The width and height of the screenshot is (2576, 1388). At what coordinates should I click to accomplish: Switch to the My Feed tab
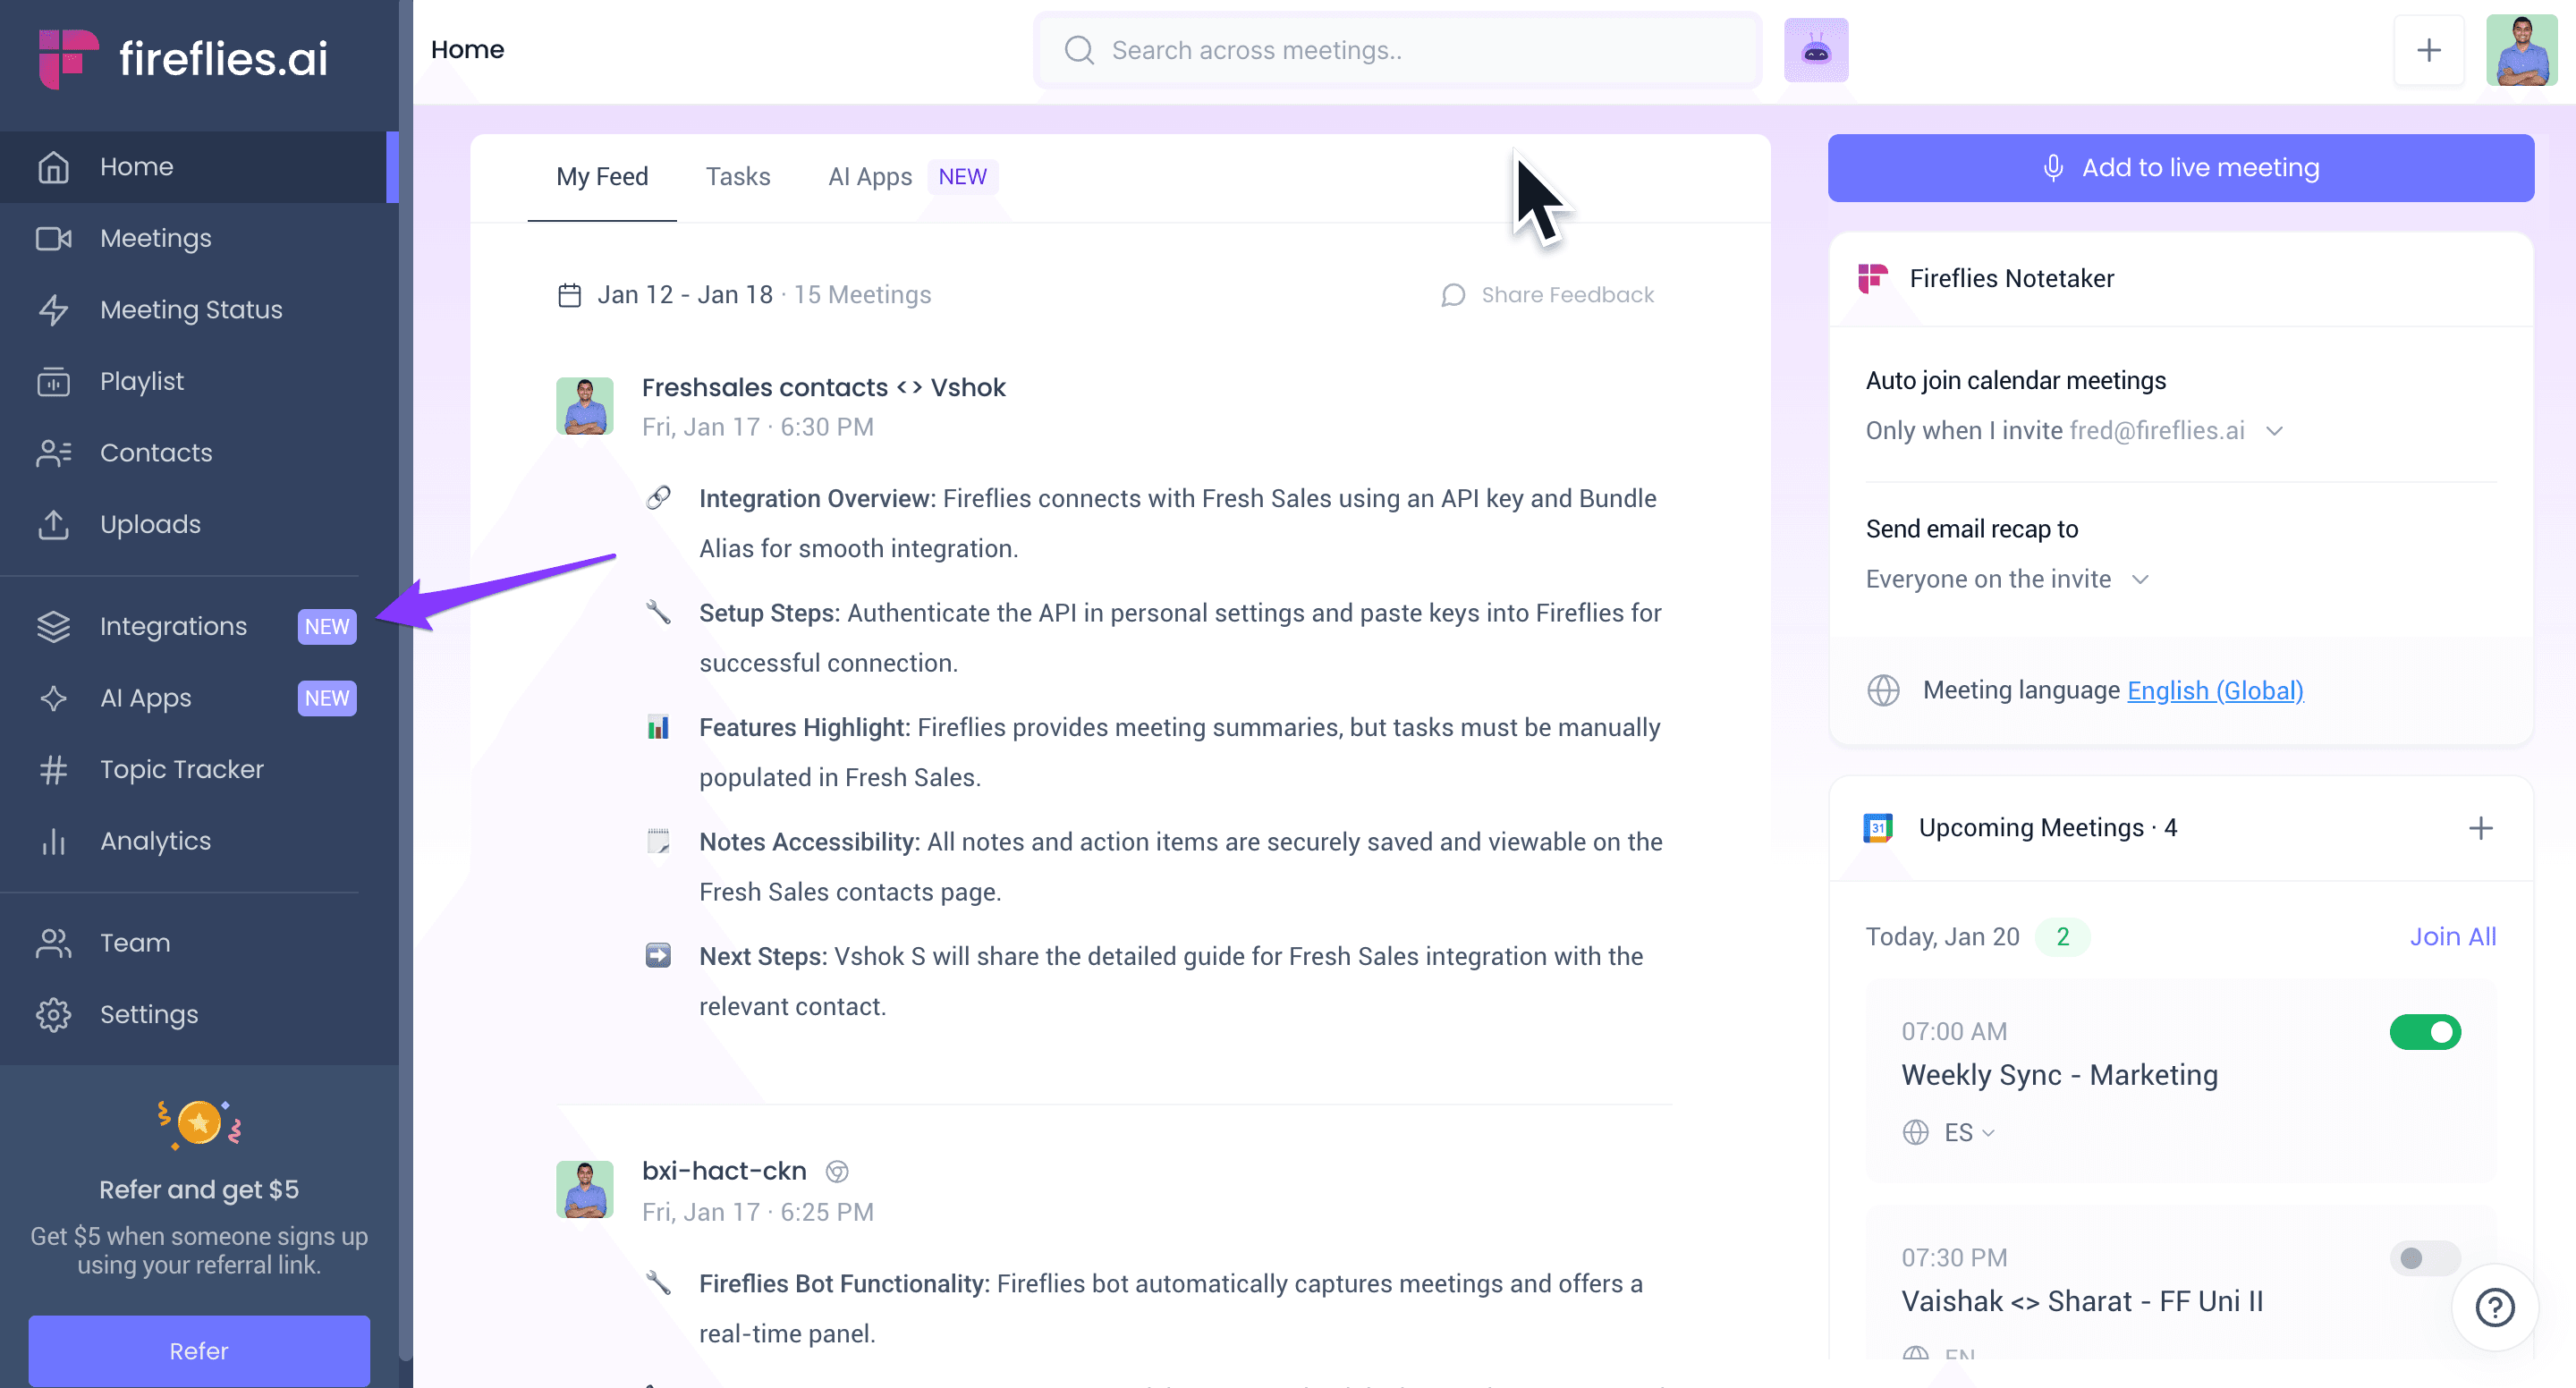pos(602,177)
